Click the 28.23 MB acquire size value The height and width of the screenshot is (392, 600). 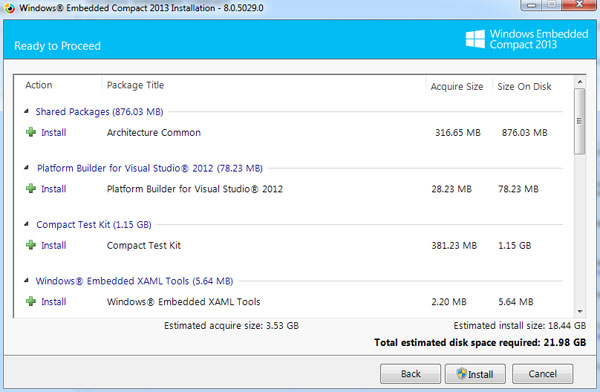(x=452, y=189)
